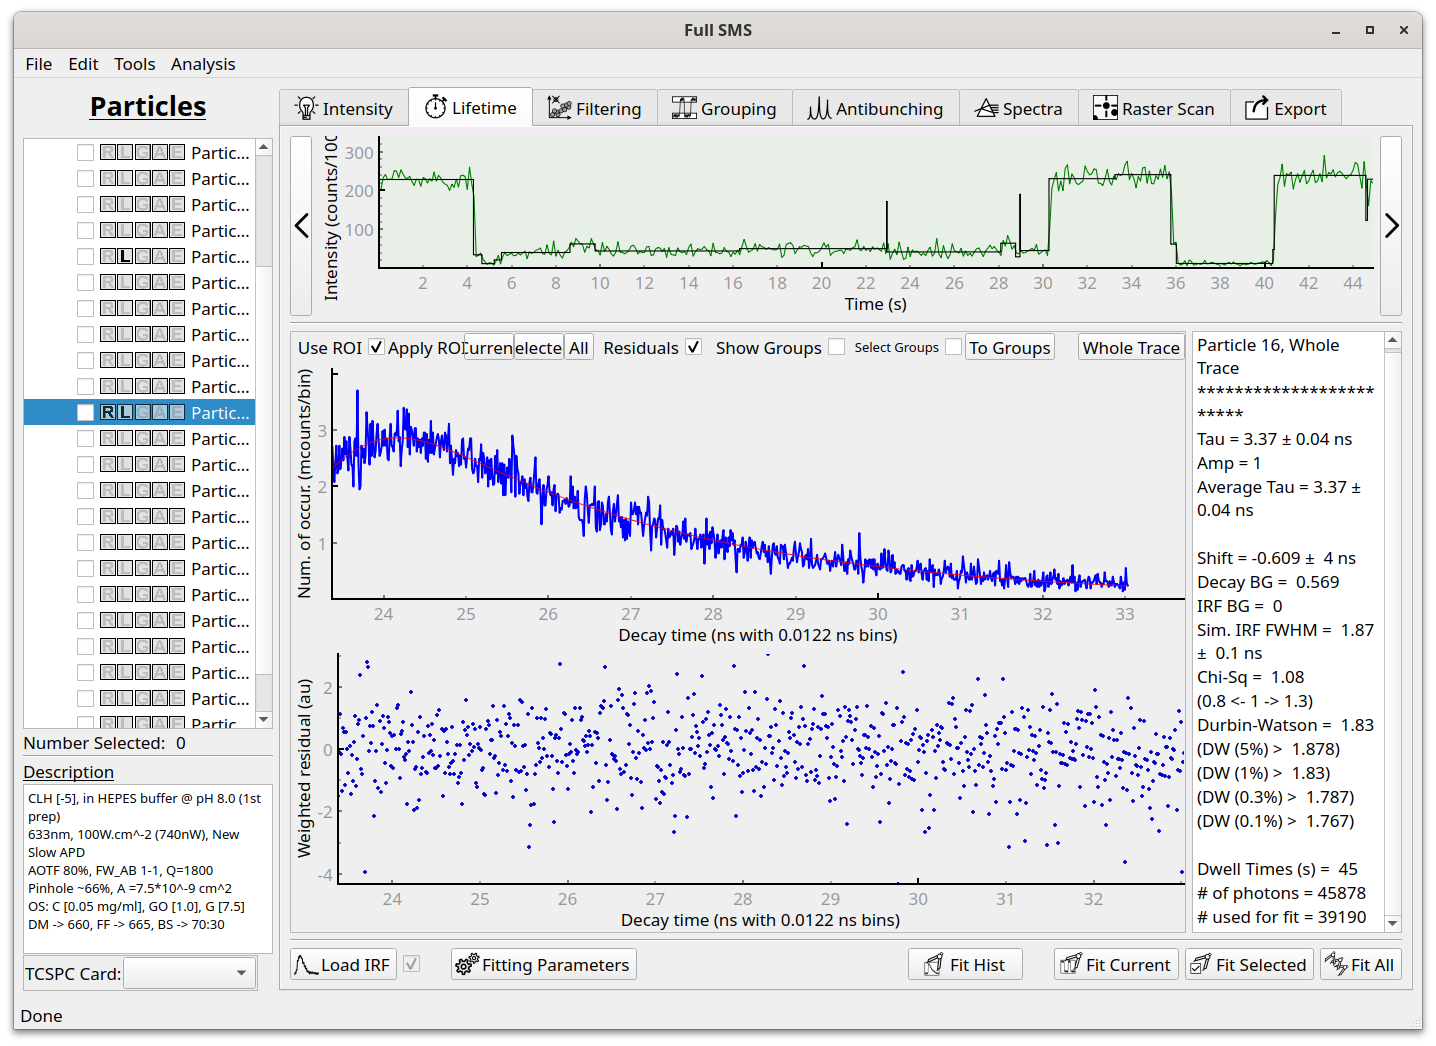Toggle the Residuals checkbox
This screenshot has height=1046, width=1436.
tap(693, 347)
